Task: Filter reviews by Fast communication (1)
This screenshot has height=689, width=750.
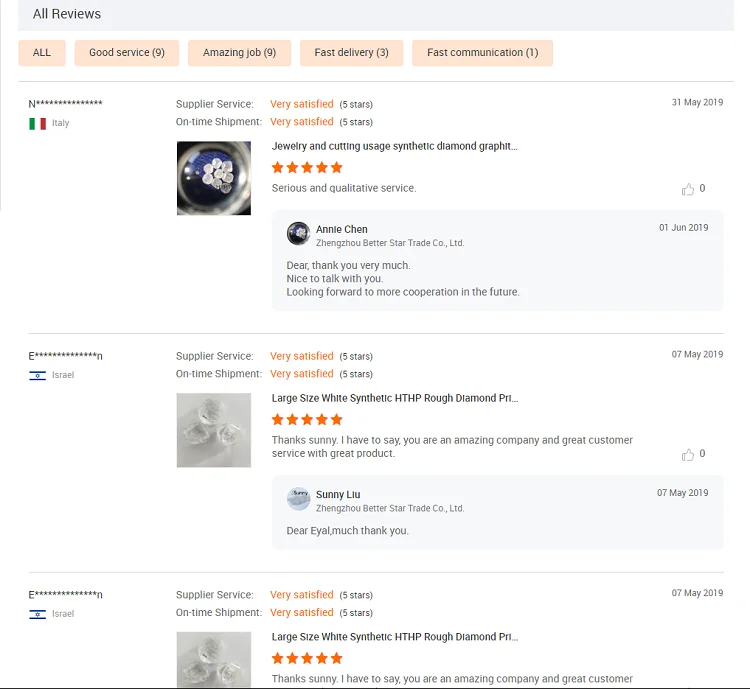Action: click(483, 53)
